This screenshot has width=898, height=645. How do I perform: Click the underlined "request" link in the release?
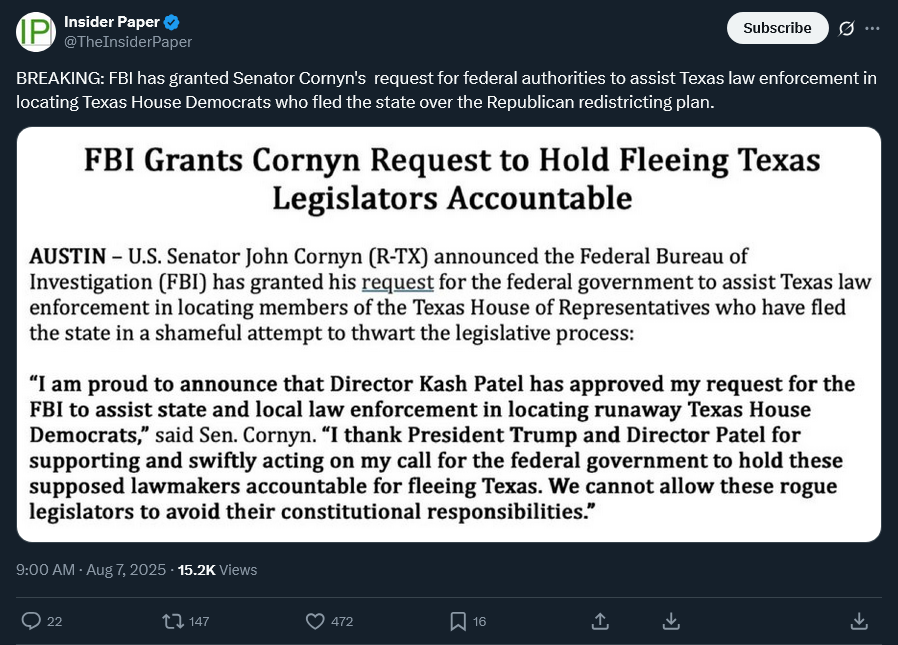(397, 282)
